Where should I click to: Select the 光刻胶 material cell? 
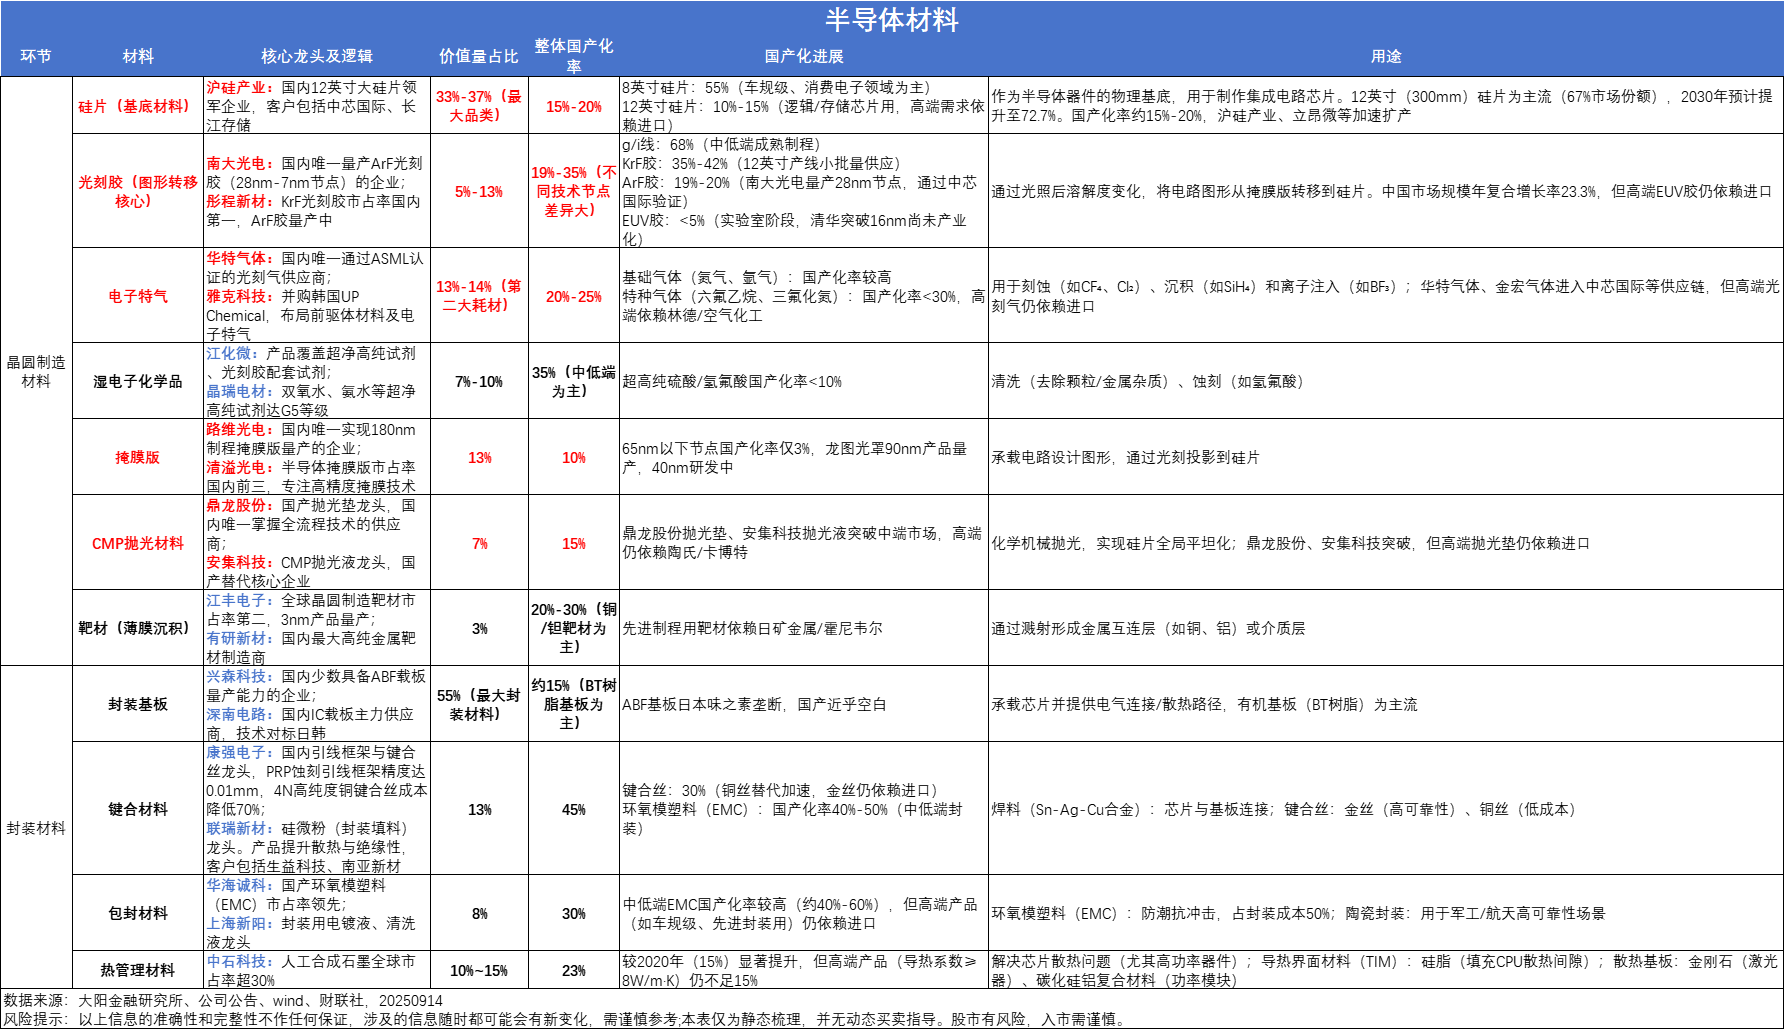[137, 191]
